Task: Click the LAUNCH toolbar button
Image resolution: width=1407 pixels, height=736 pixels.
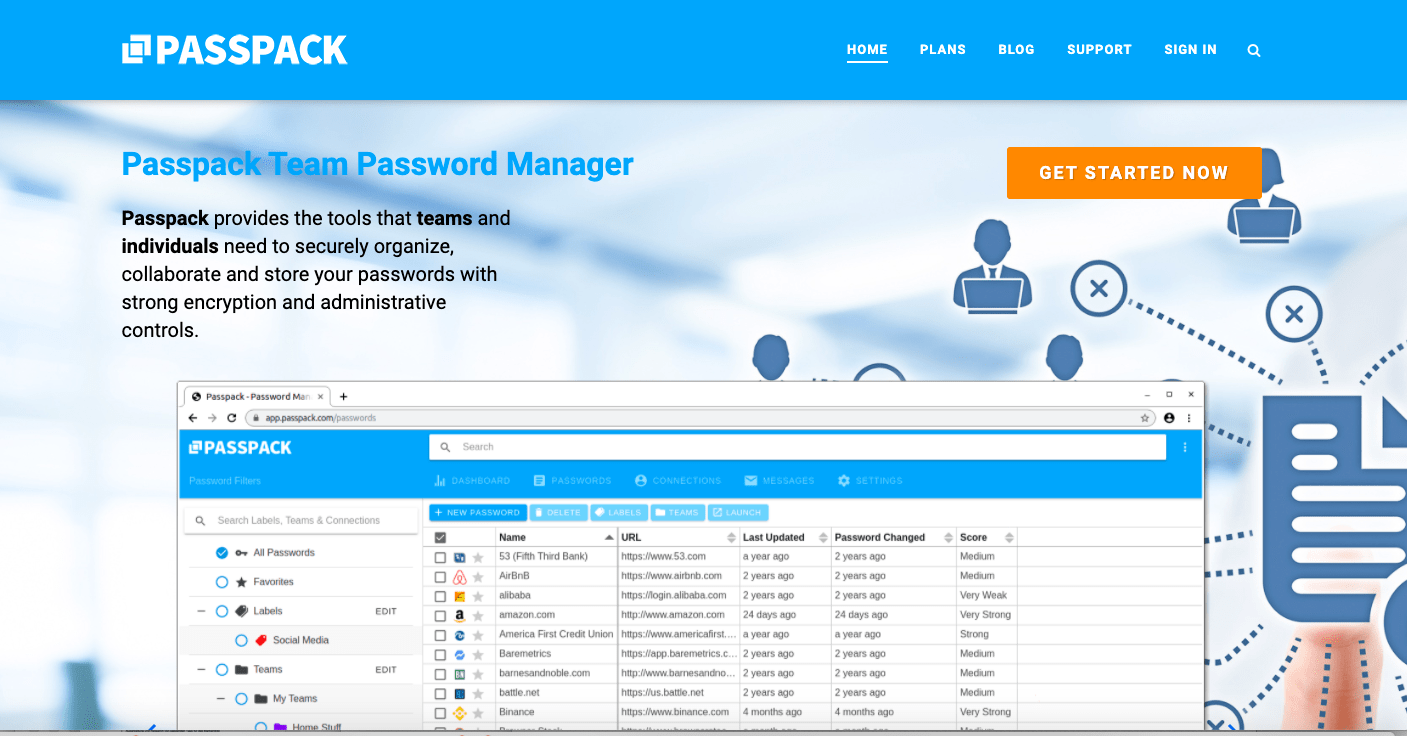Action: point(738,512)
